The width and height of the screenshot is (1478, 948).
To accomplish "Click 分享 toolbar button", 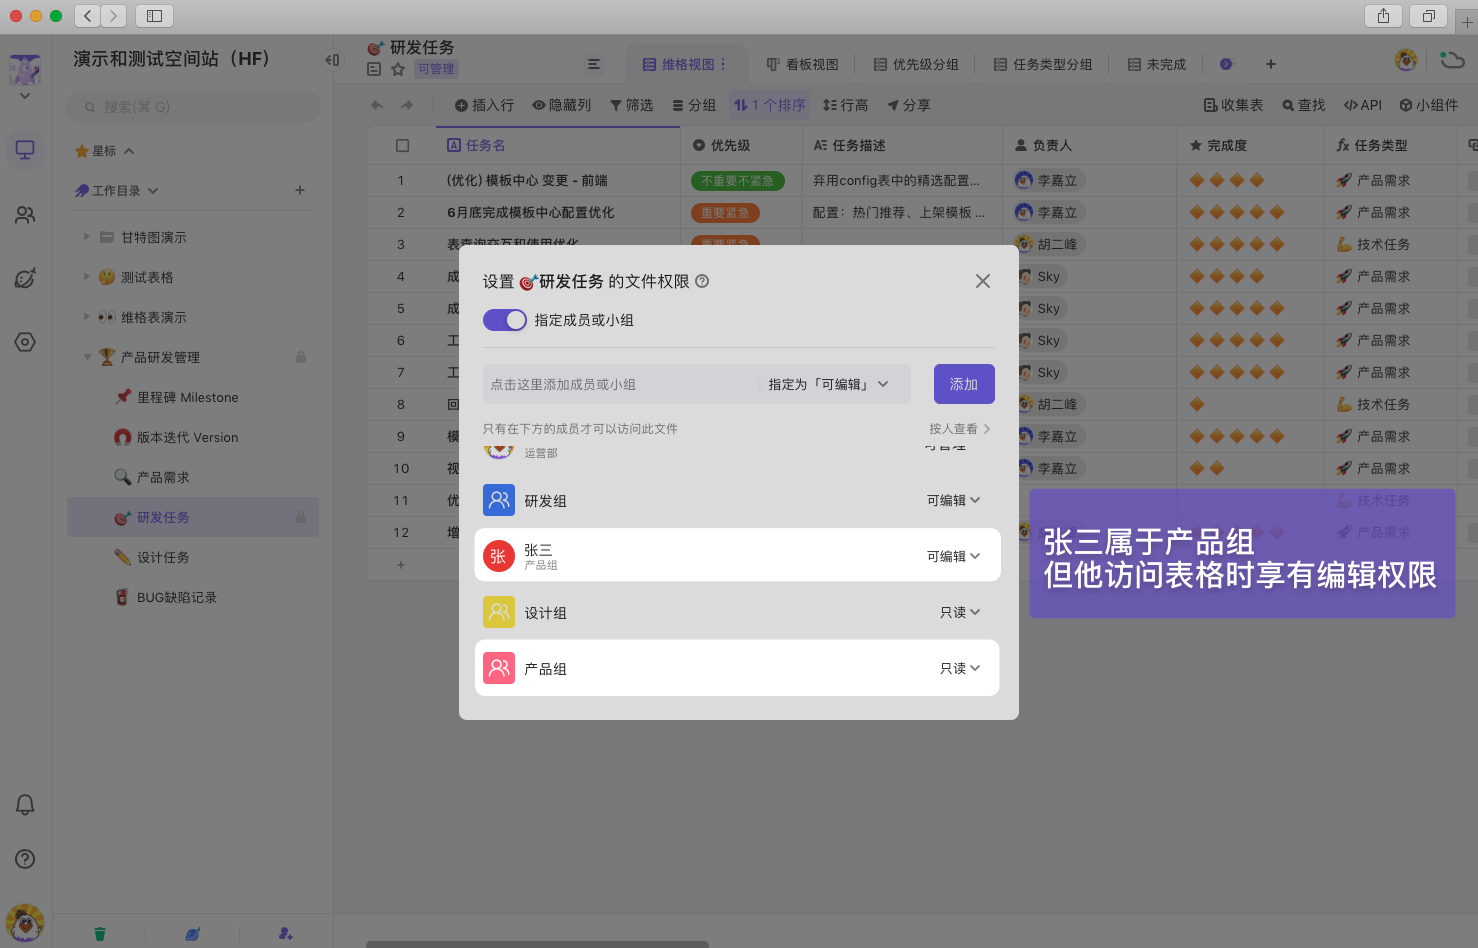I will (x=908, y=105).
